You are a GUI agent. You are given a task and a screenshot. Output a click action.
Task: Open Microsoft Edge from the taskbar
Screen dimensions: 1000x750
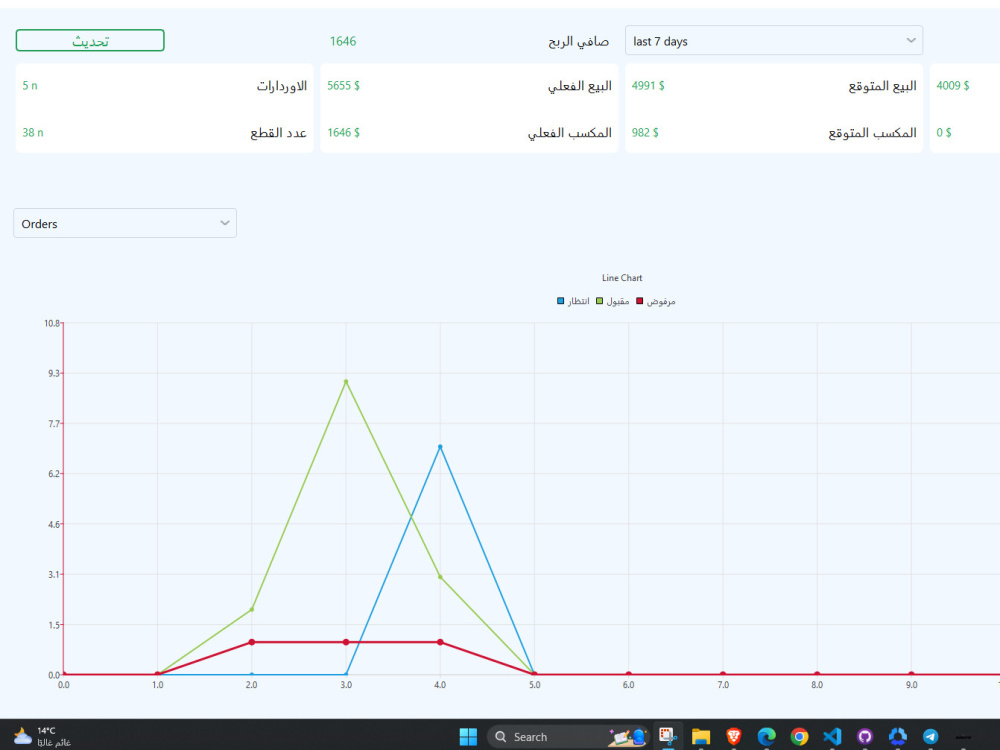tap(766, 736)
